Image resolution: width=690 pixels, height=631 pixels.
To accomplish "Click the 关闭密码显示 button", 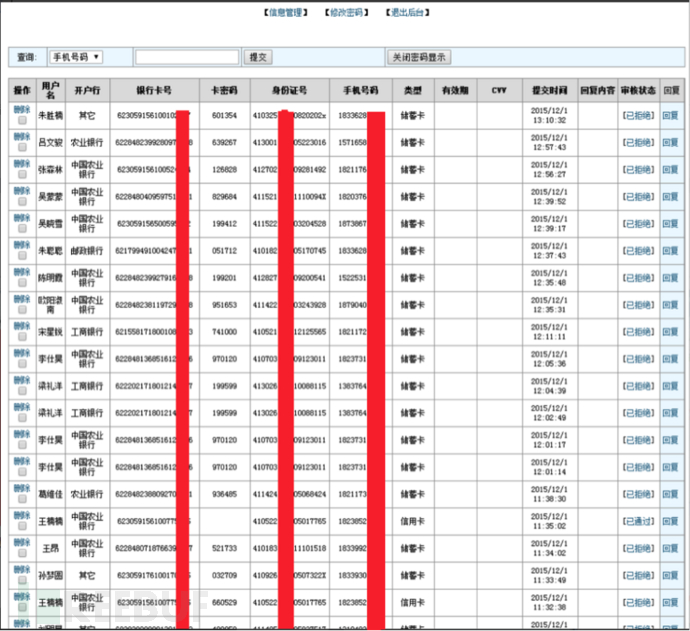I will click(419, 57).
